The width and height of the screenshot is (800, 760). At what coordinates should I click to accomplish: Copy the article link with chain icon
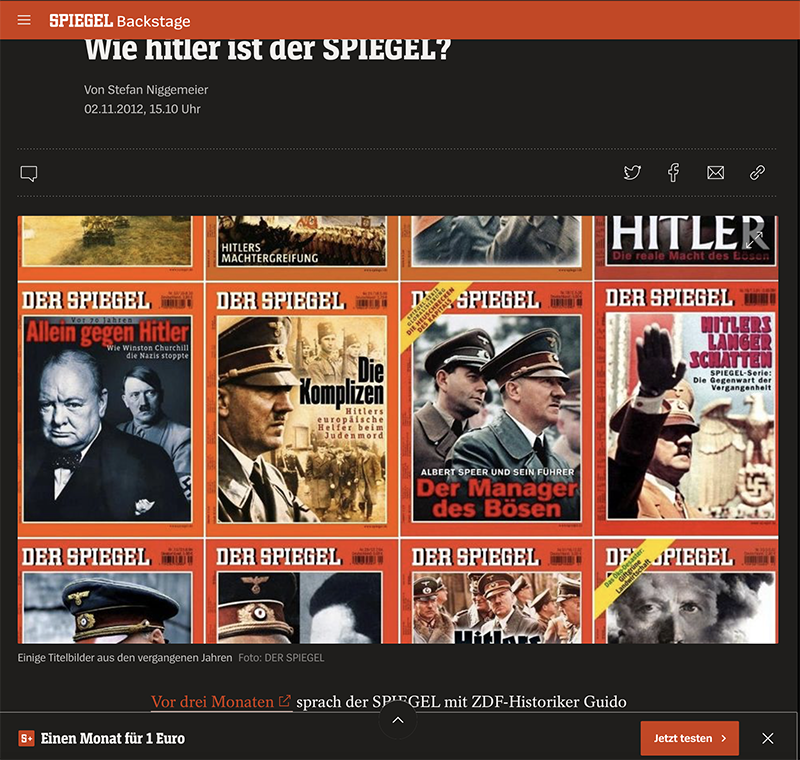(757, 173)
